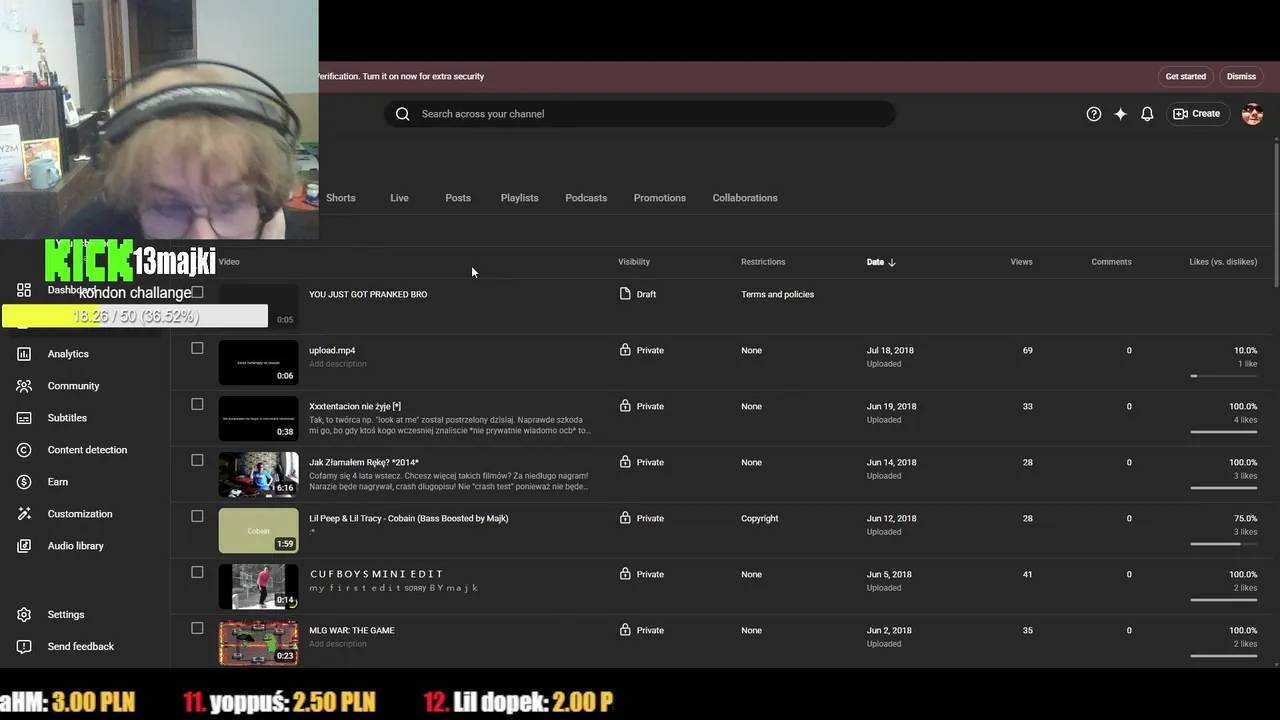Click the Analytics bar chart icon

[x=24, y=354]
